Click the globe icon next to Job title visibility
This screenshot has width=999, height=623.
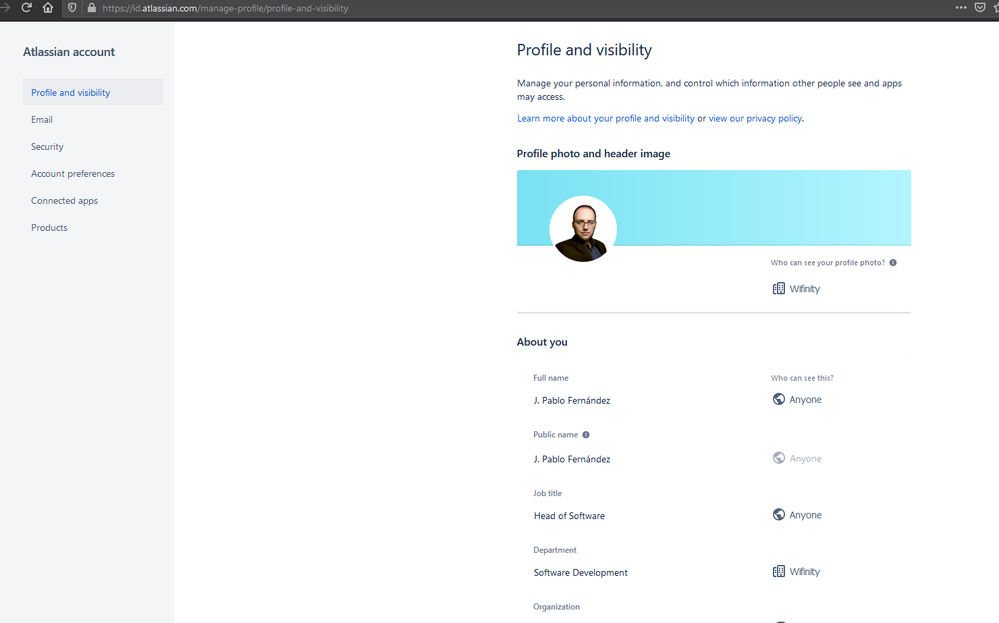(x=777, y=514)
